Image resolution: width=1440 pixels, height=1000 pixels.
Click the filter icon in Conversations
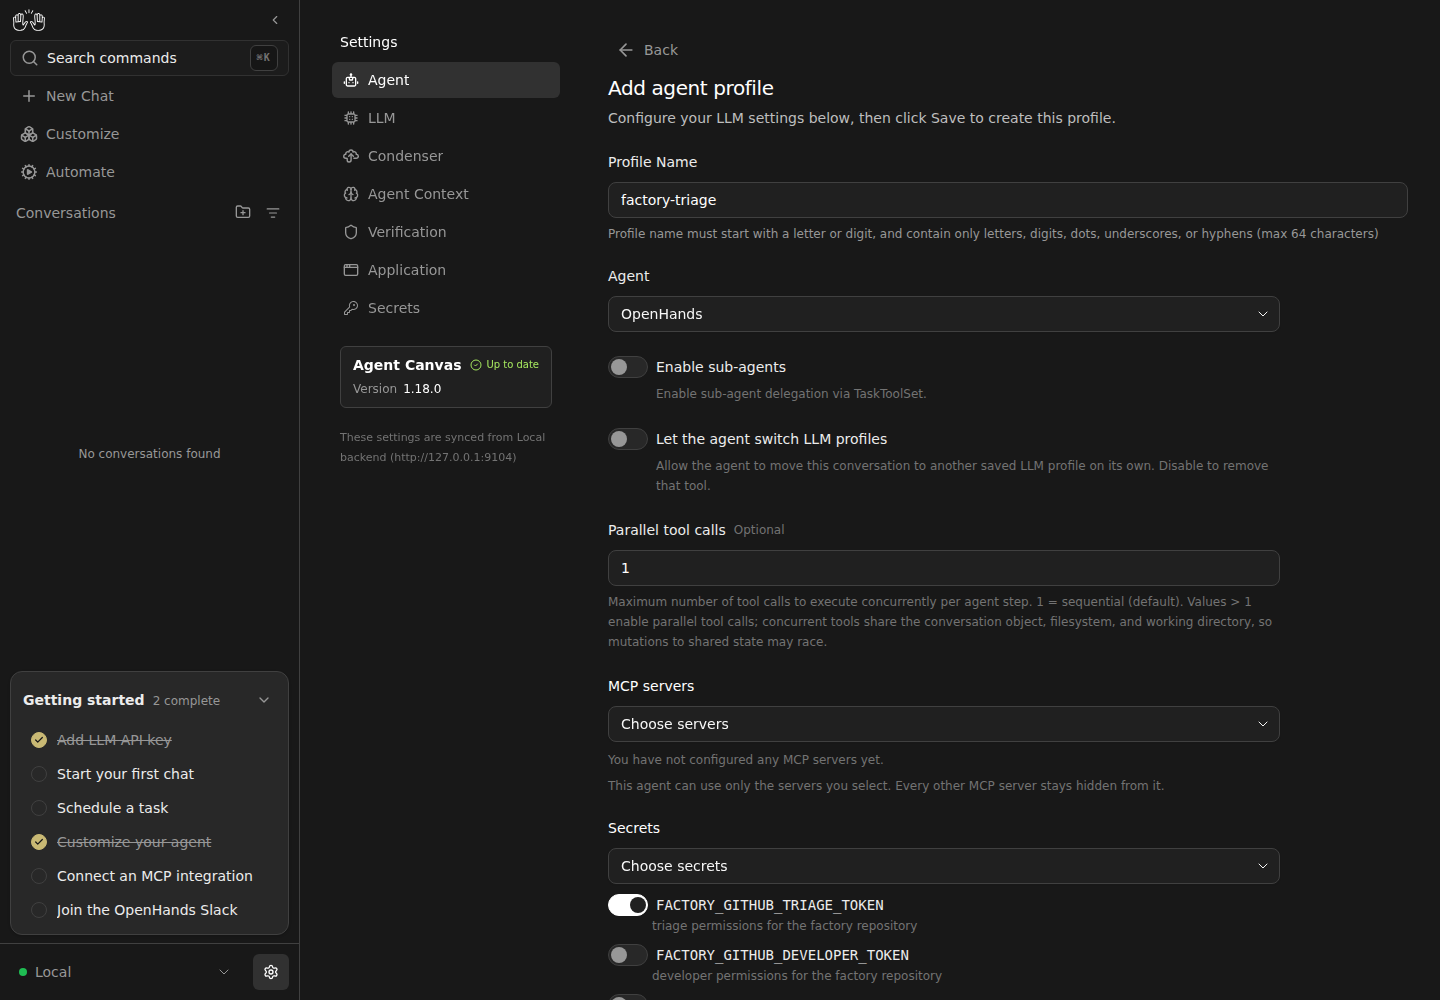[273, 213]
